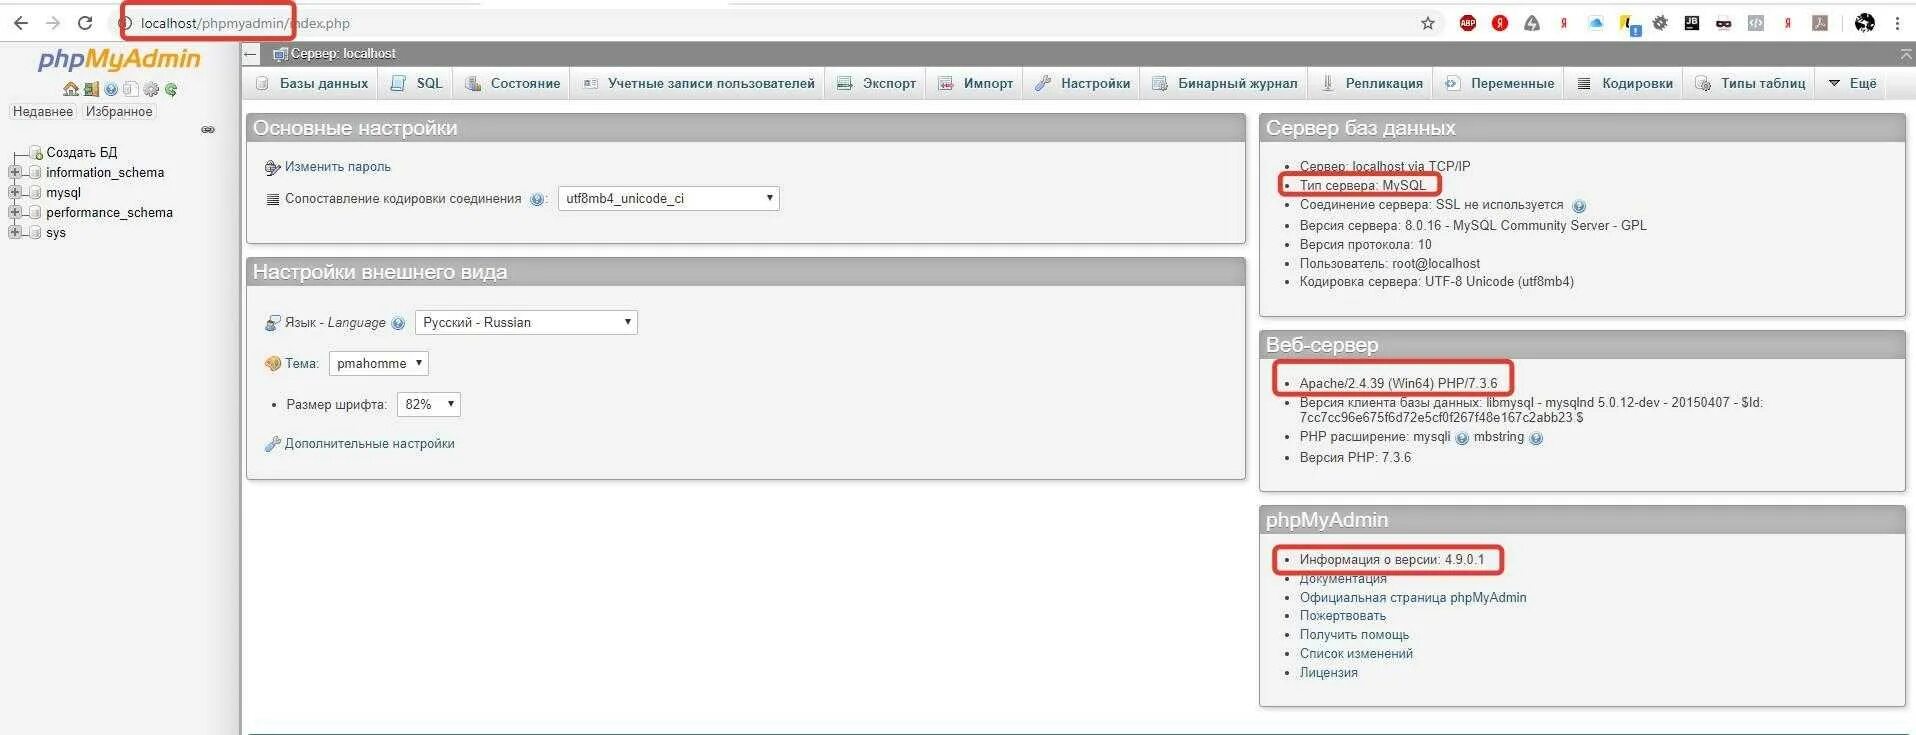Viewport: 1916px width, 735px height.
Task: Go back with the browser back arrow
Action: click(21, 23)
